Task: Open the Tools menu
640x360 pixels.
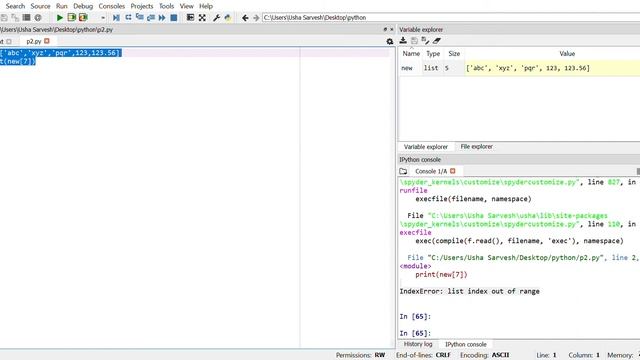Action: pyautogui.click(x=166, y=6)
